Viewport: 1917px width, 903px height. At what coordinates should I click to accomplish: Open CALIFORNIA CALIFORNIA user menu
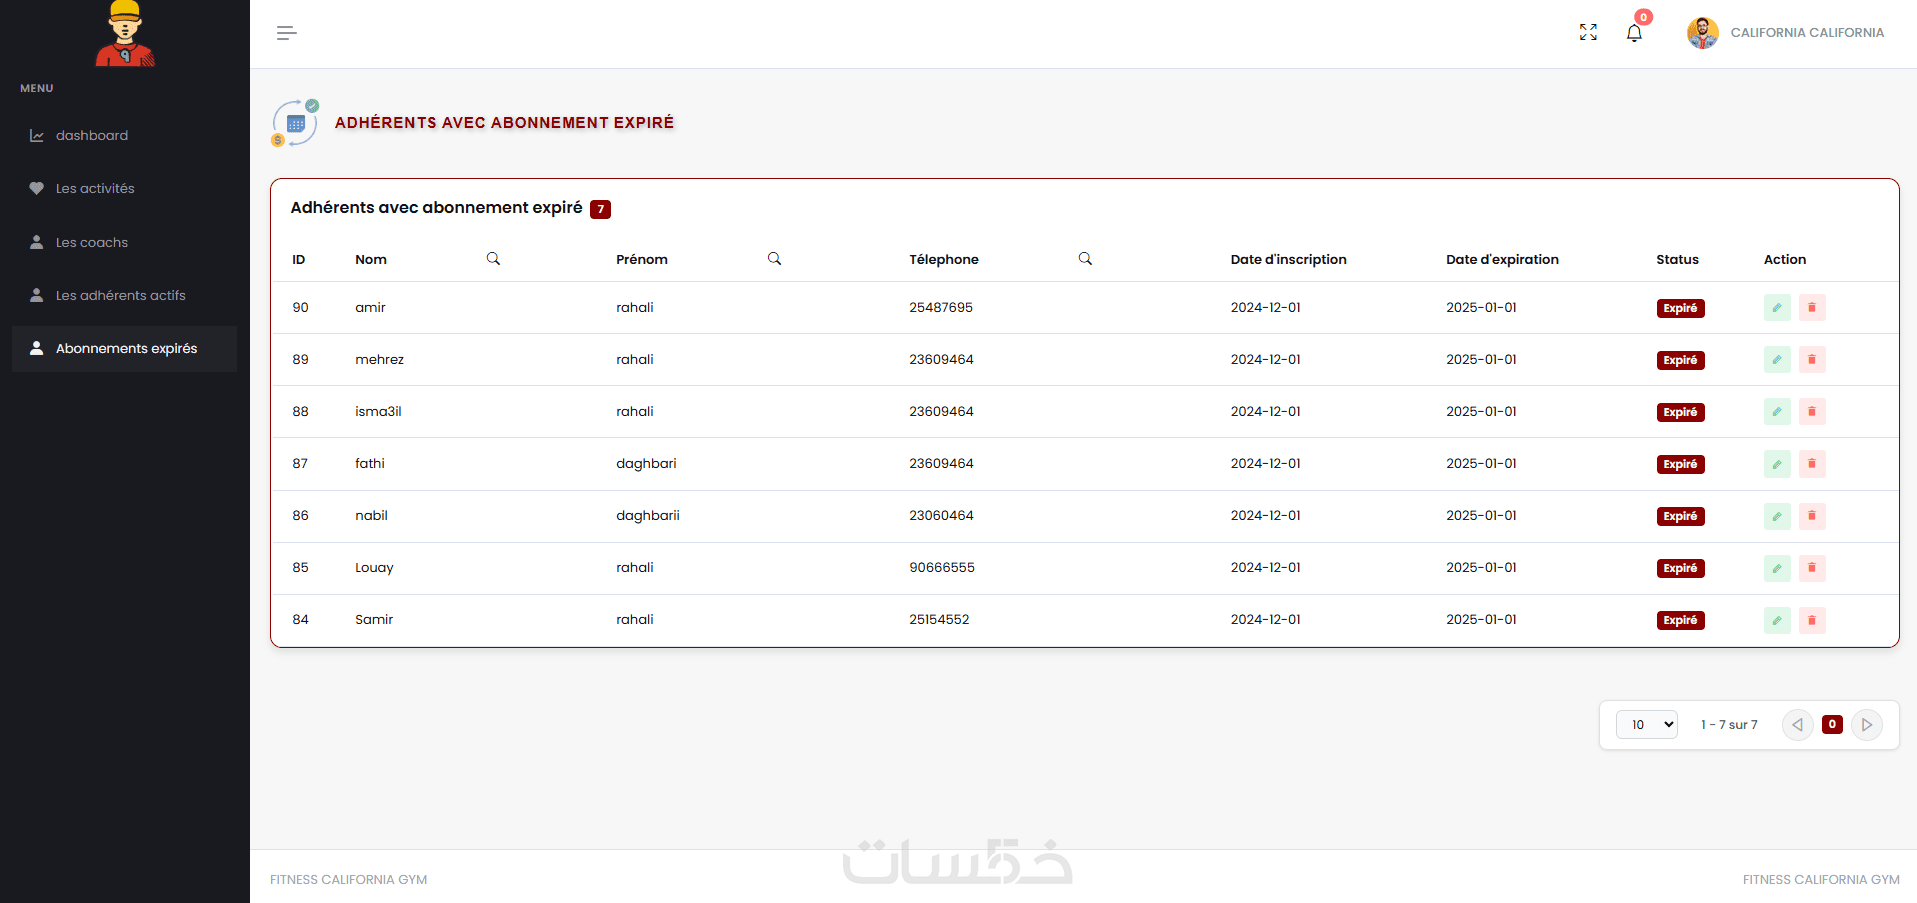point(1807,33)
